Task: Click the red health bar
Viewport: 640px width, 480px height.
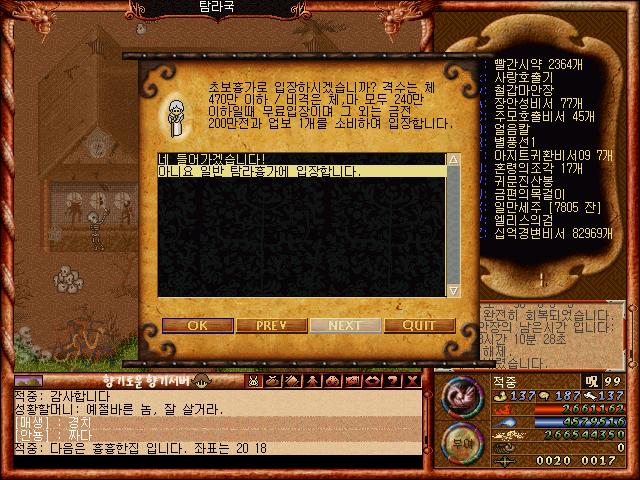Action: pyautogui.click(x=580, y=409)
